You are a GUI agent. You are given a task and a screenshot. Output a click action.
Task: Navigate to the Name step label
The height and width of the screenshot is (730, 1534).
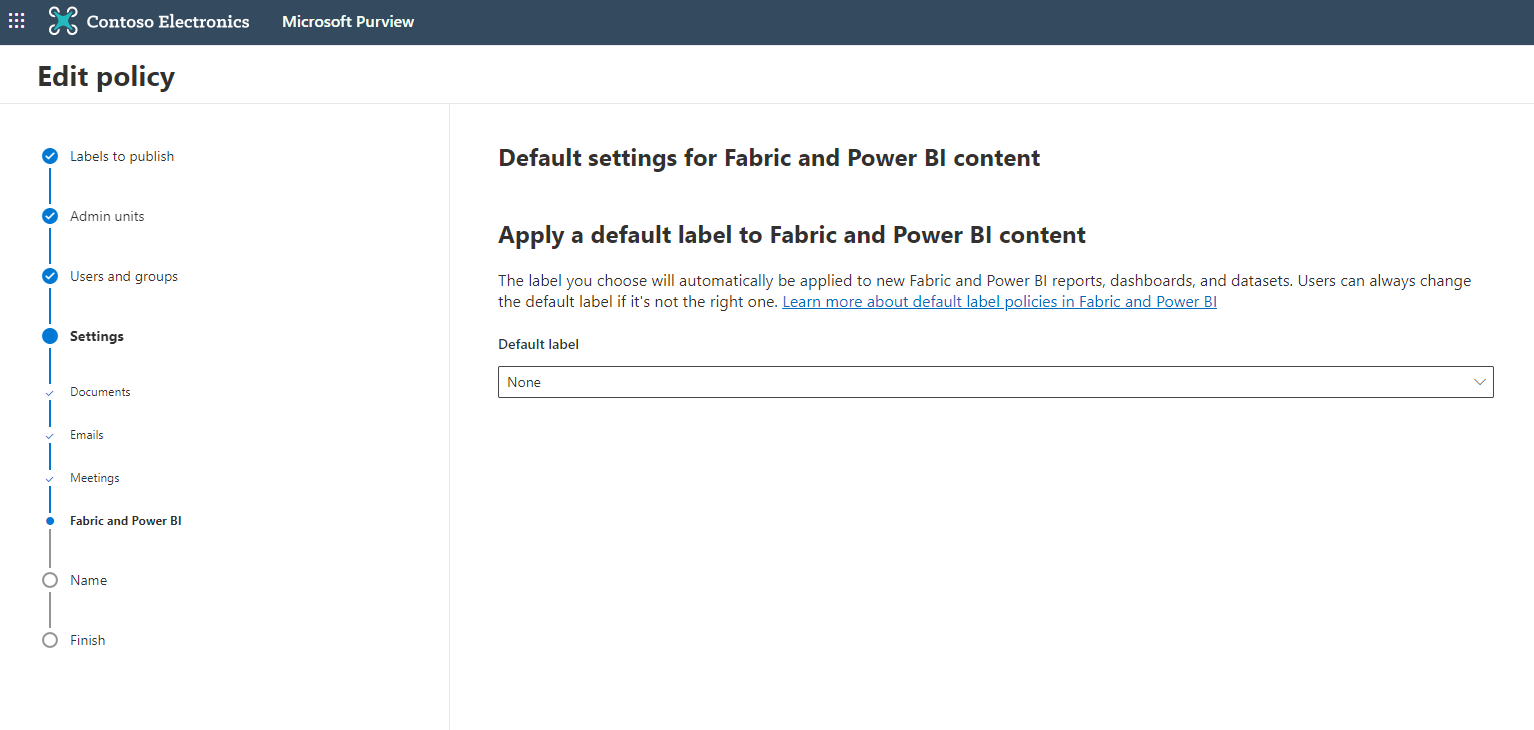pyautogui.click(x=89, y=580)
